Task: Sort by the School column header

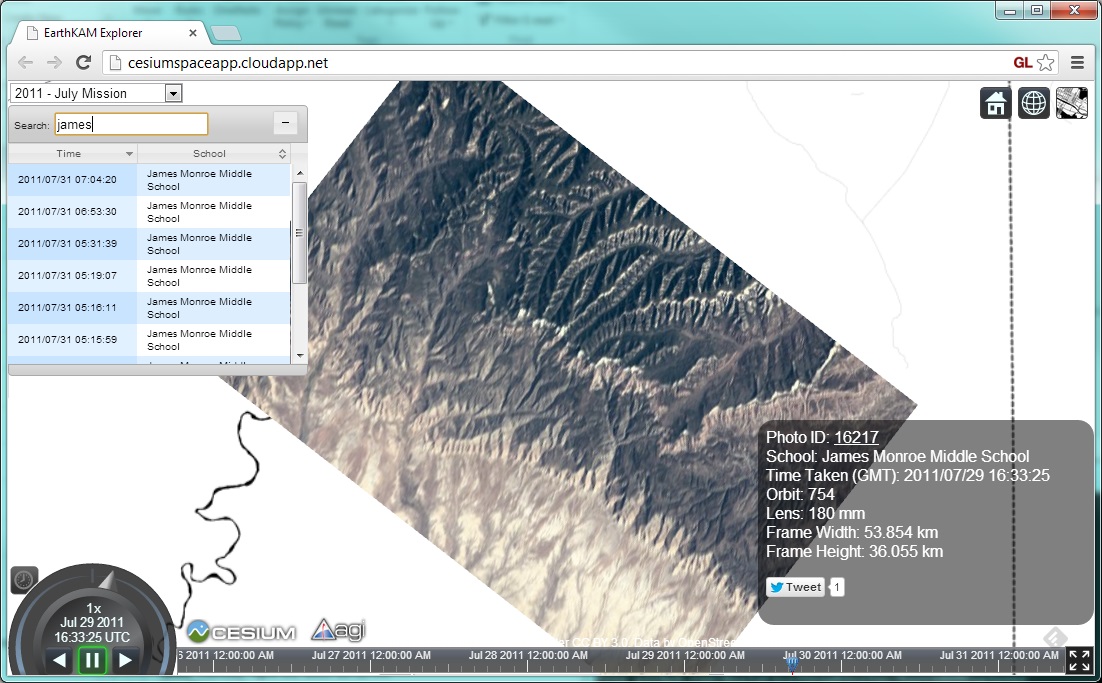Action: coord(214,153)
